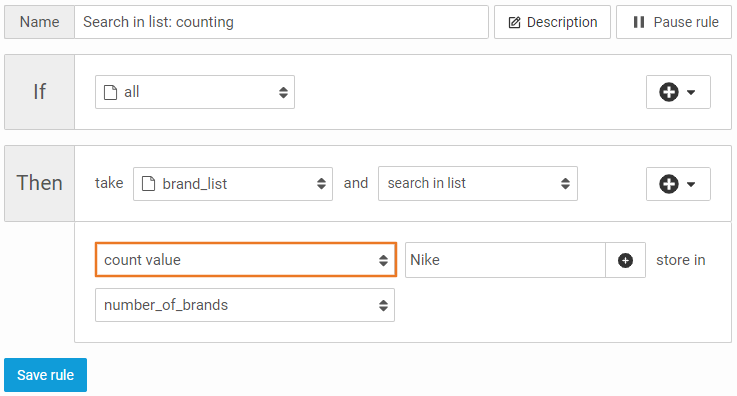Image resolution: width=737 pixels, height=396 pixels.
Task: Click the file icon beside brand_list
Action: click(149, 184)
